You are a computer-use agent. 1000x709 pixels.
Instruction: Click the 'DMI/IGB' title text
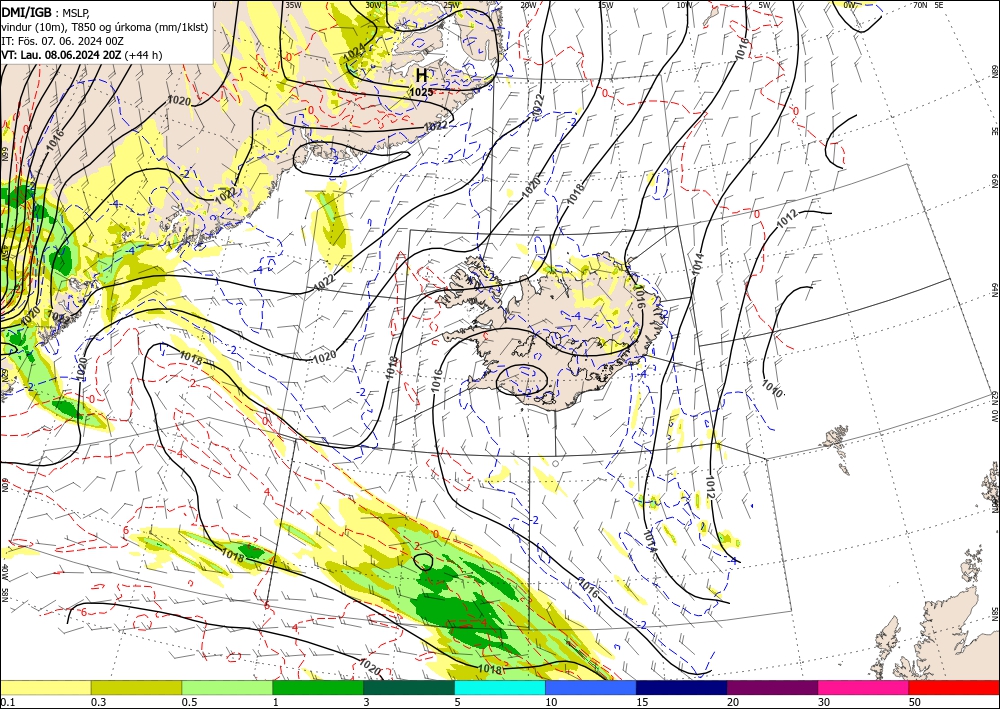(27, 12)
